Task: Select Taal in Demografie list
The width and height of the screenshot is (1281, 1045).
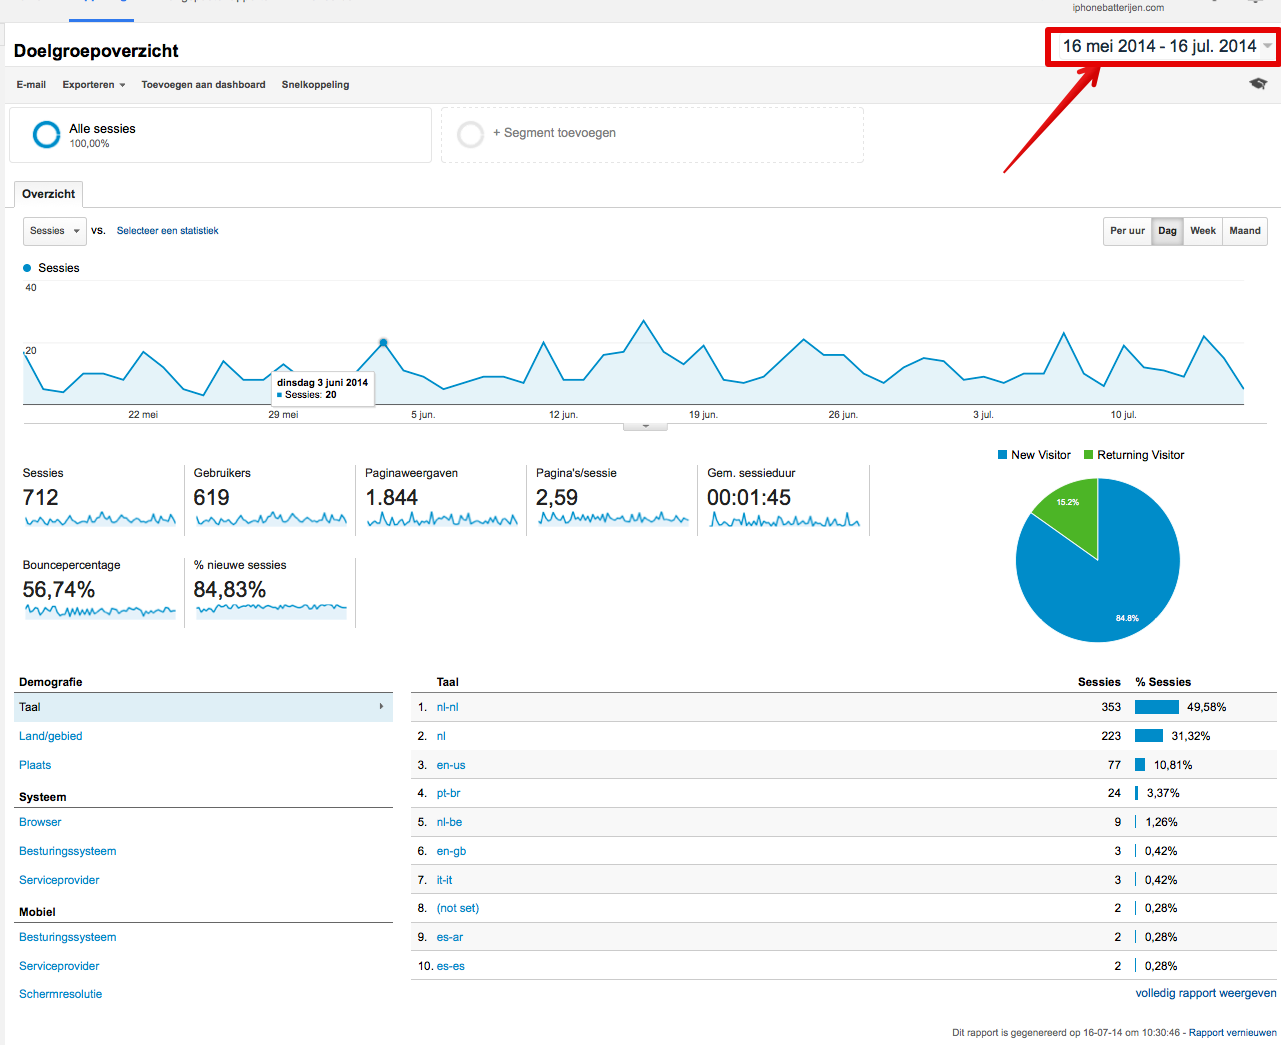Action: point(203,707)
